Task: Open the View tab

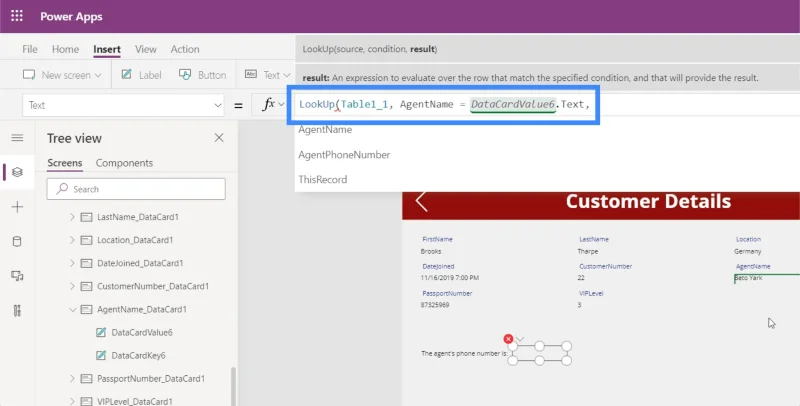Action: 145,49
